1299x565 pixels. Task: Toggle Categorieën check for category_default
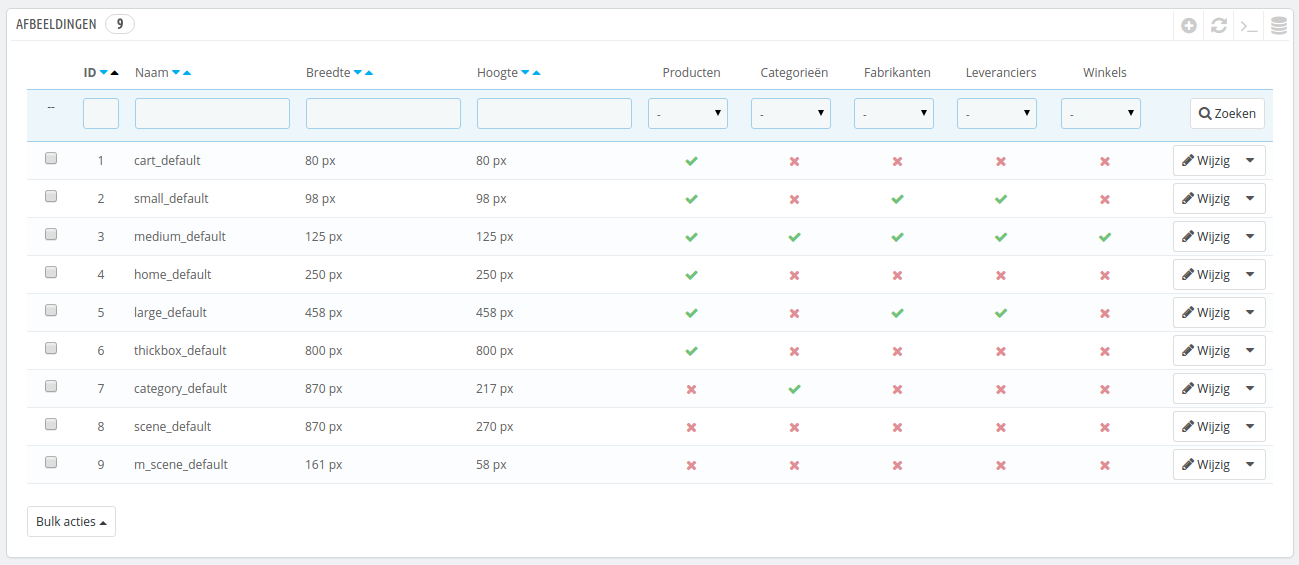point(794,389)
